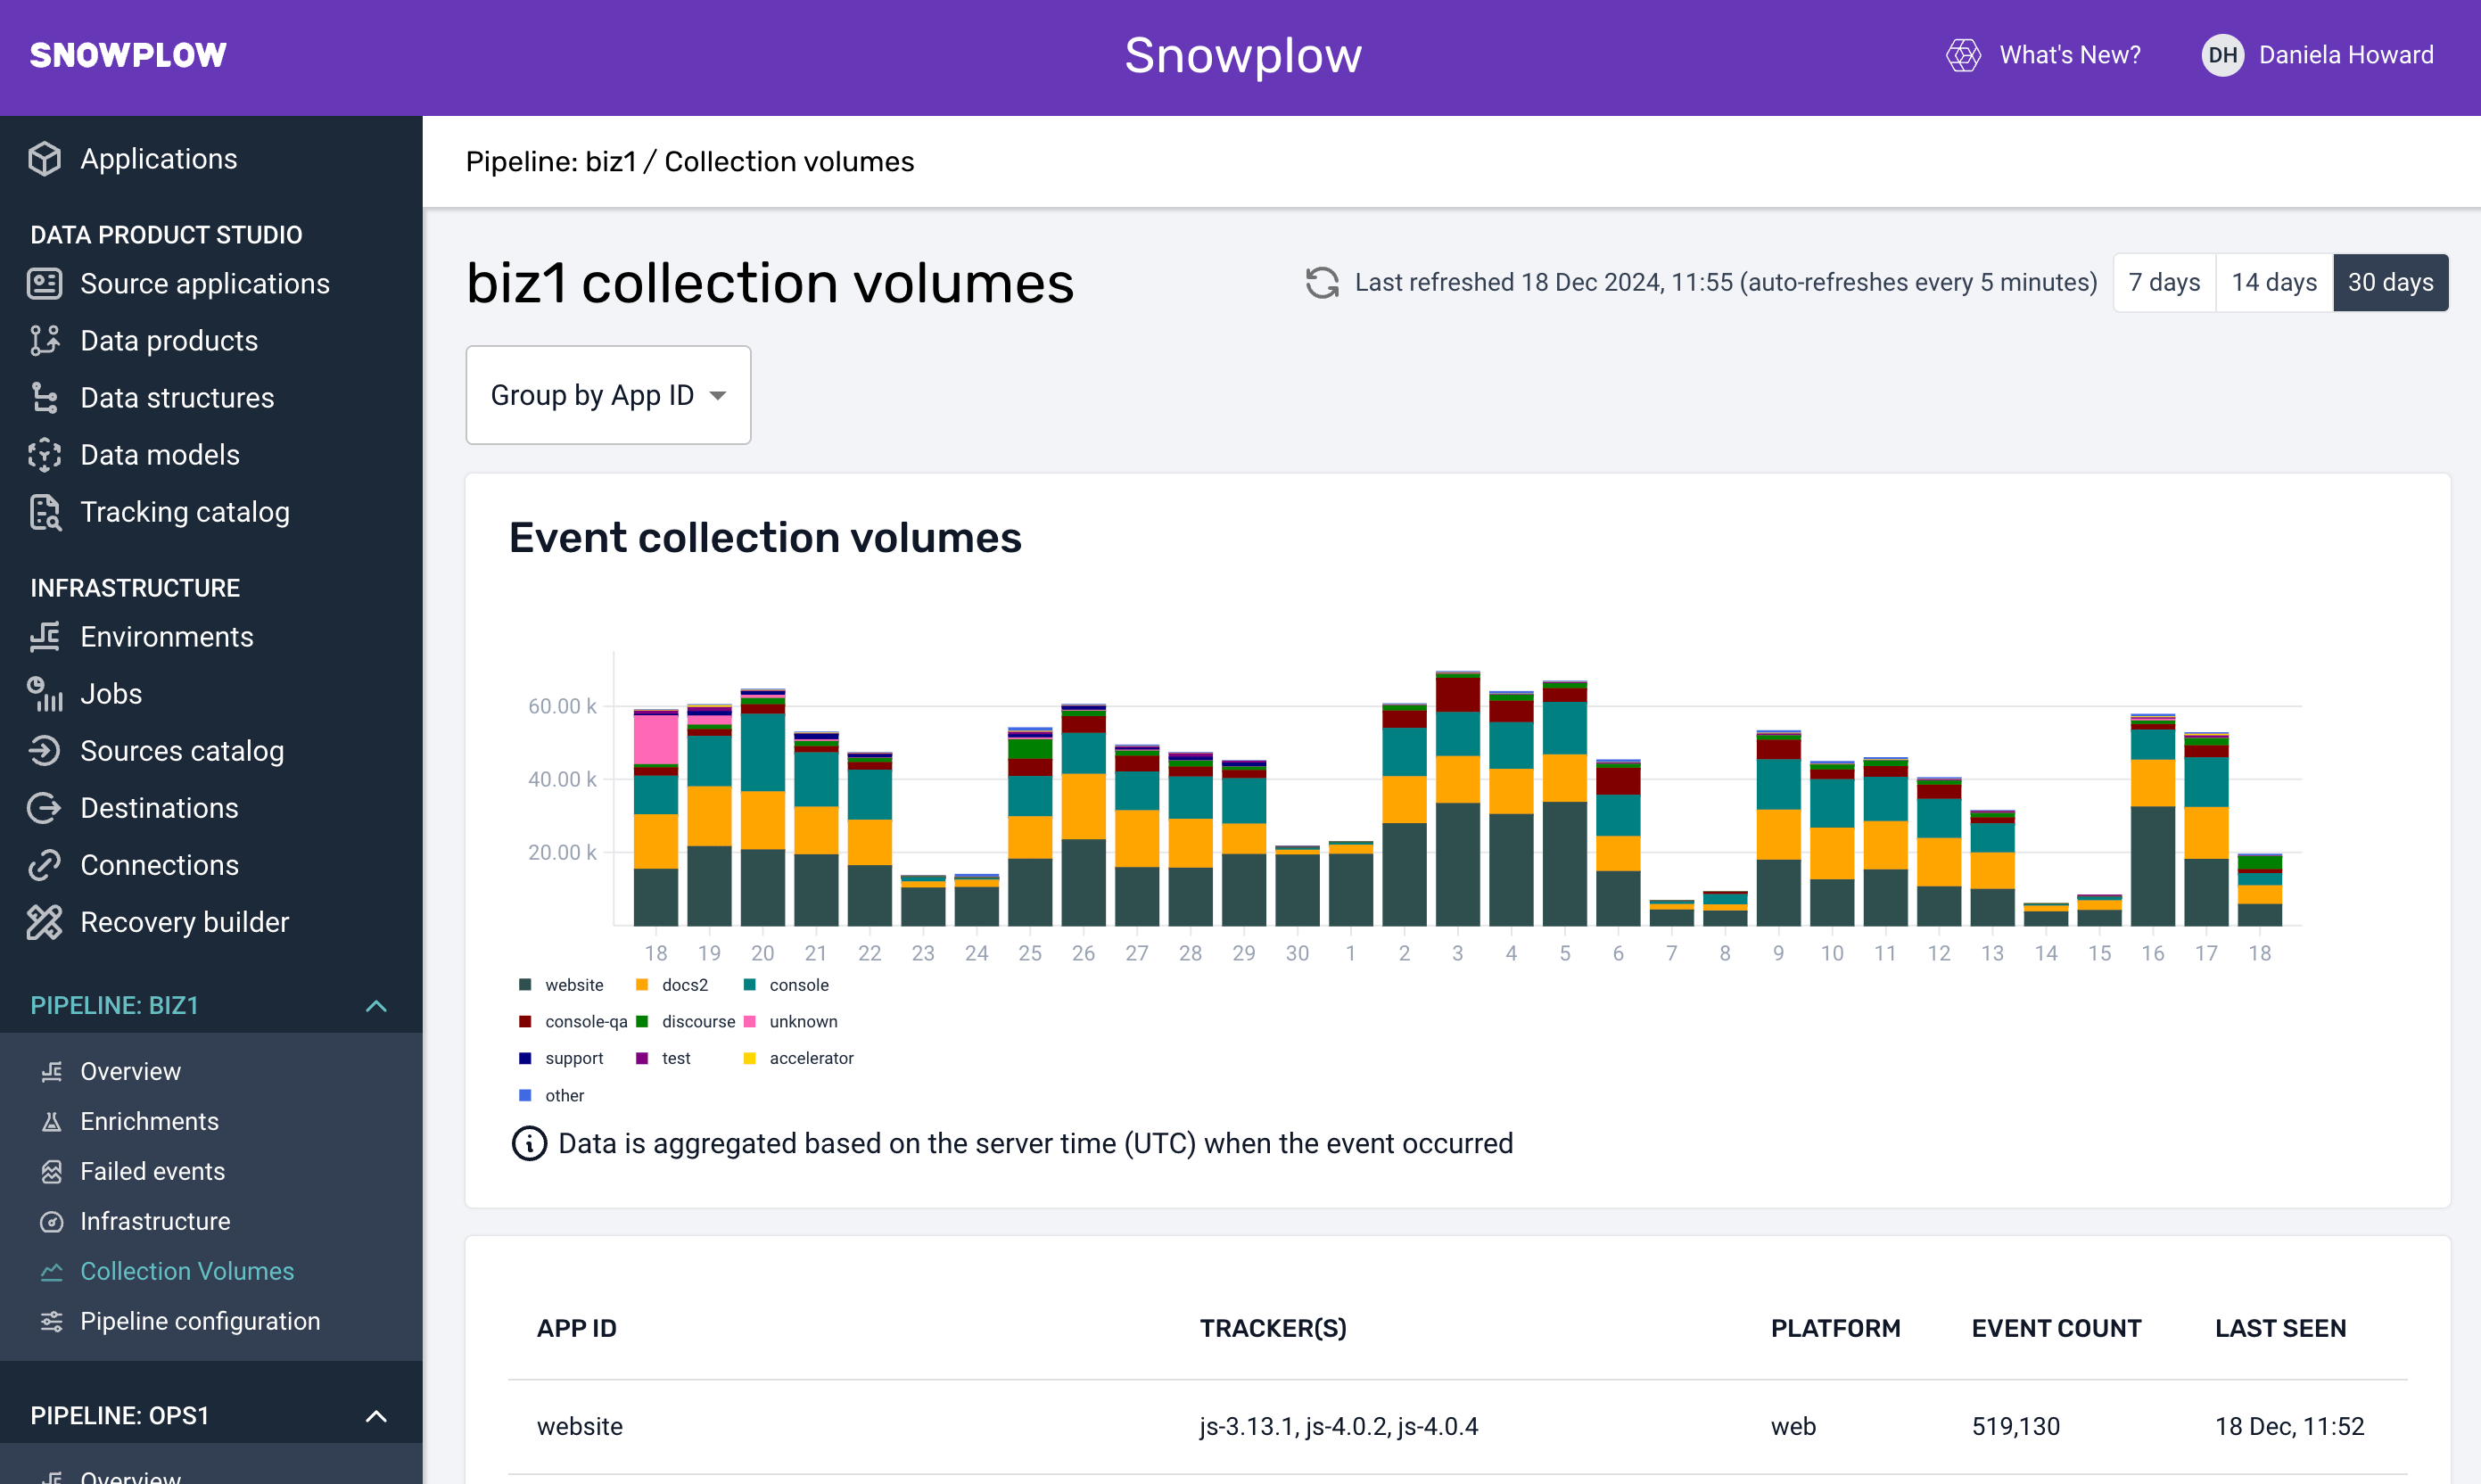This screenshot has width=2481, height=1484.
Task: Toggle website series in chart legend
Action: pyautogui.click(x=562, y=985)
